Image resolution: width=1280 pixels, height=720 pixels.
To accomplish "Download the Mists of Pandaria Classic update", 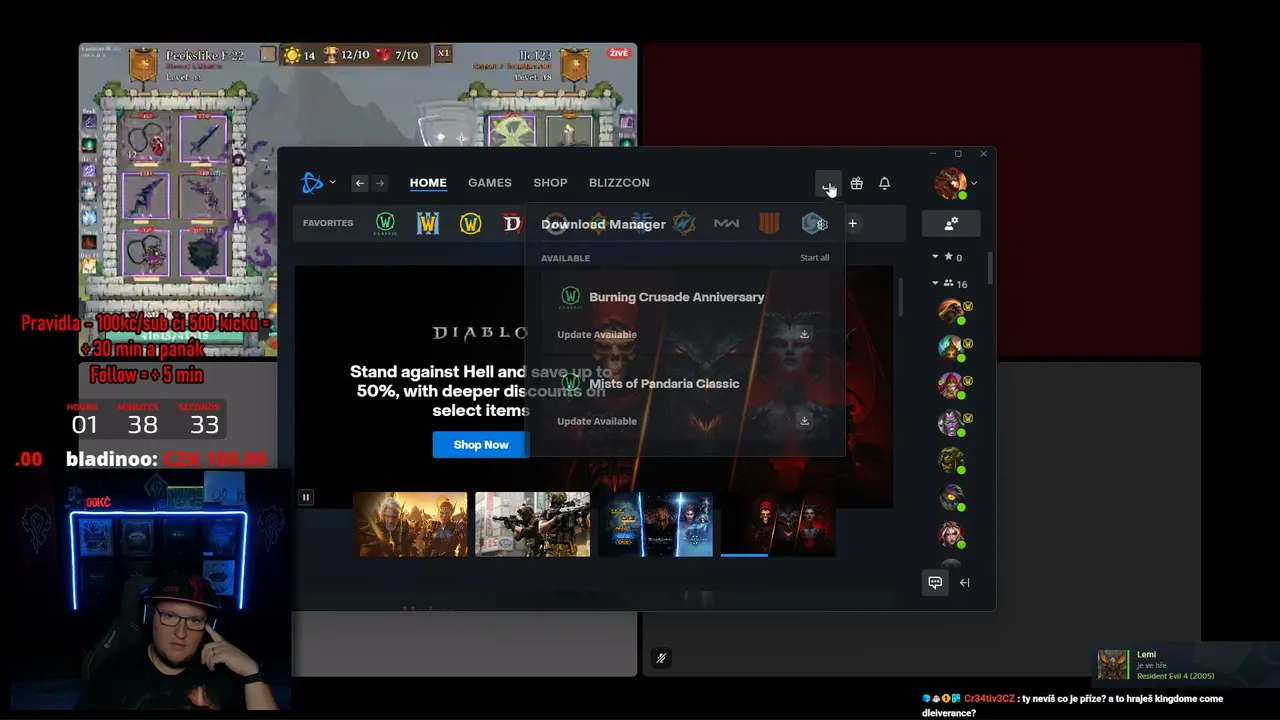I will [804, 421].
